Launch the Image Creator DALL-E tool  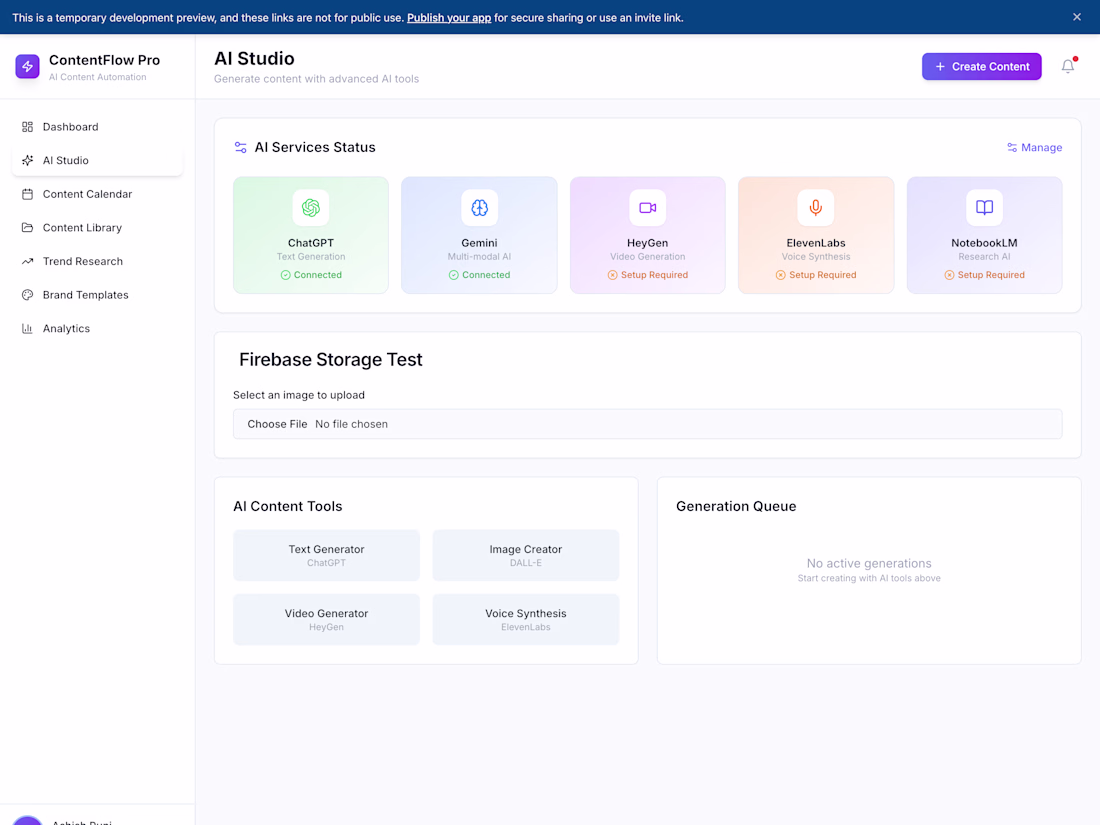[525, 556]
